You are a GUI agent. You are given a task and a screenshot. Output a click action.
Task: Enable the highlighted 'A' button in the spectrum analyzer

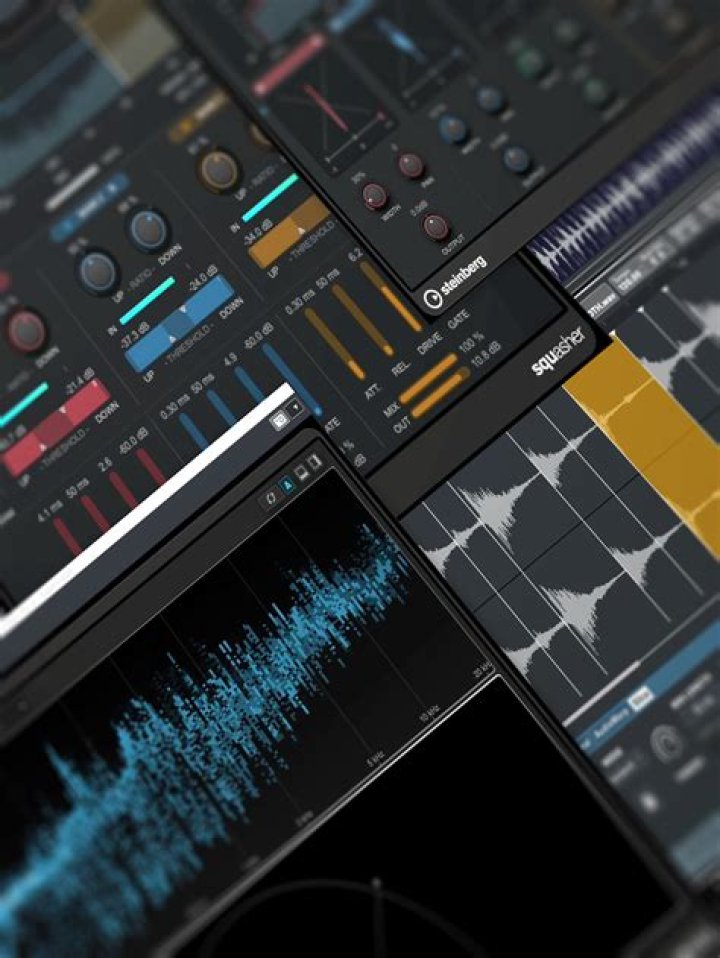286,486
